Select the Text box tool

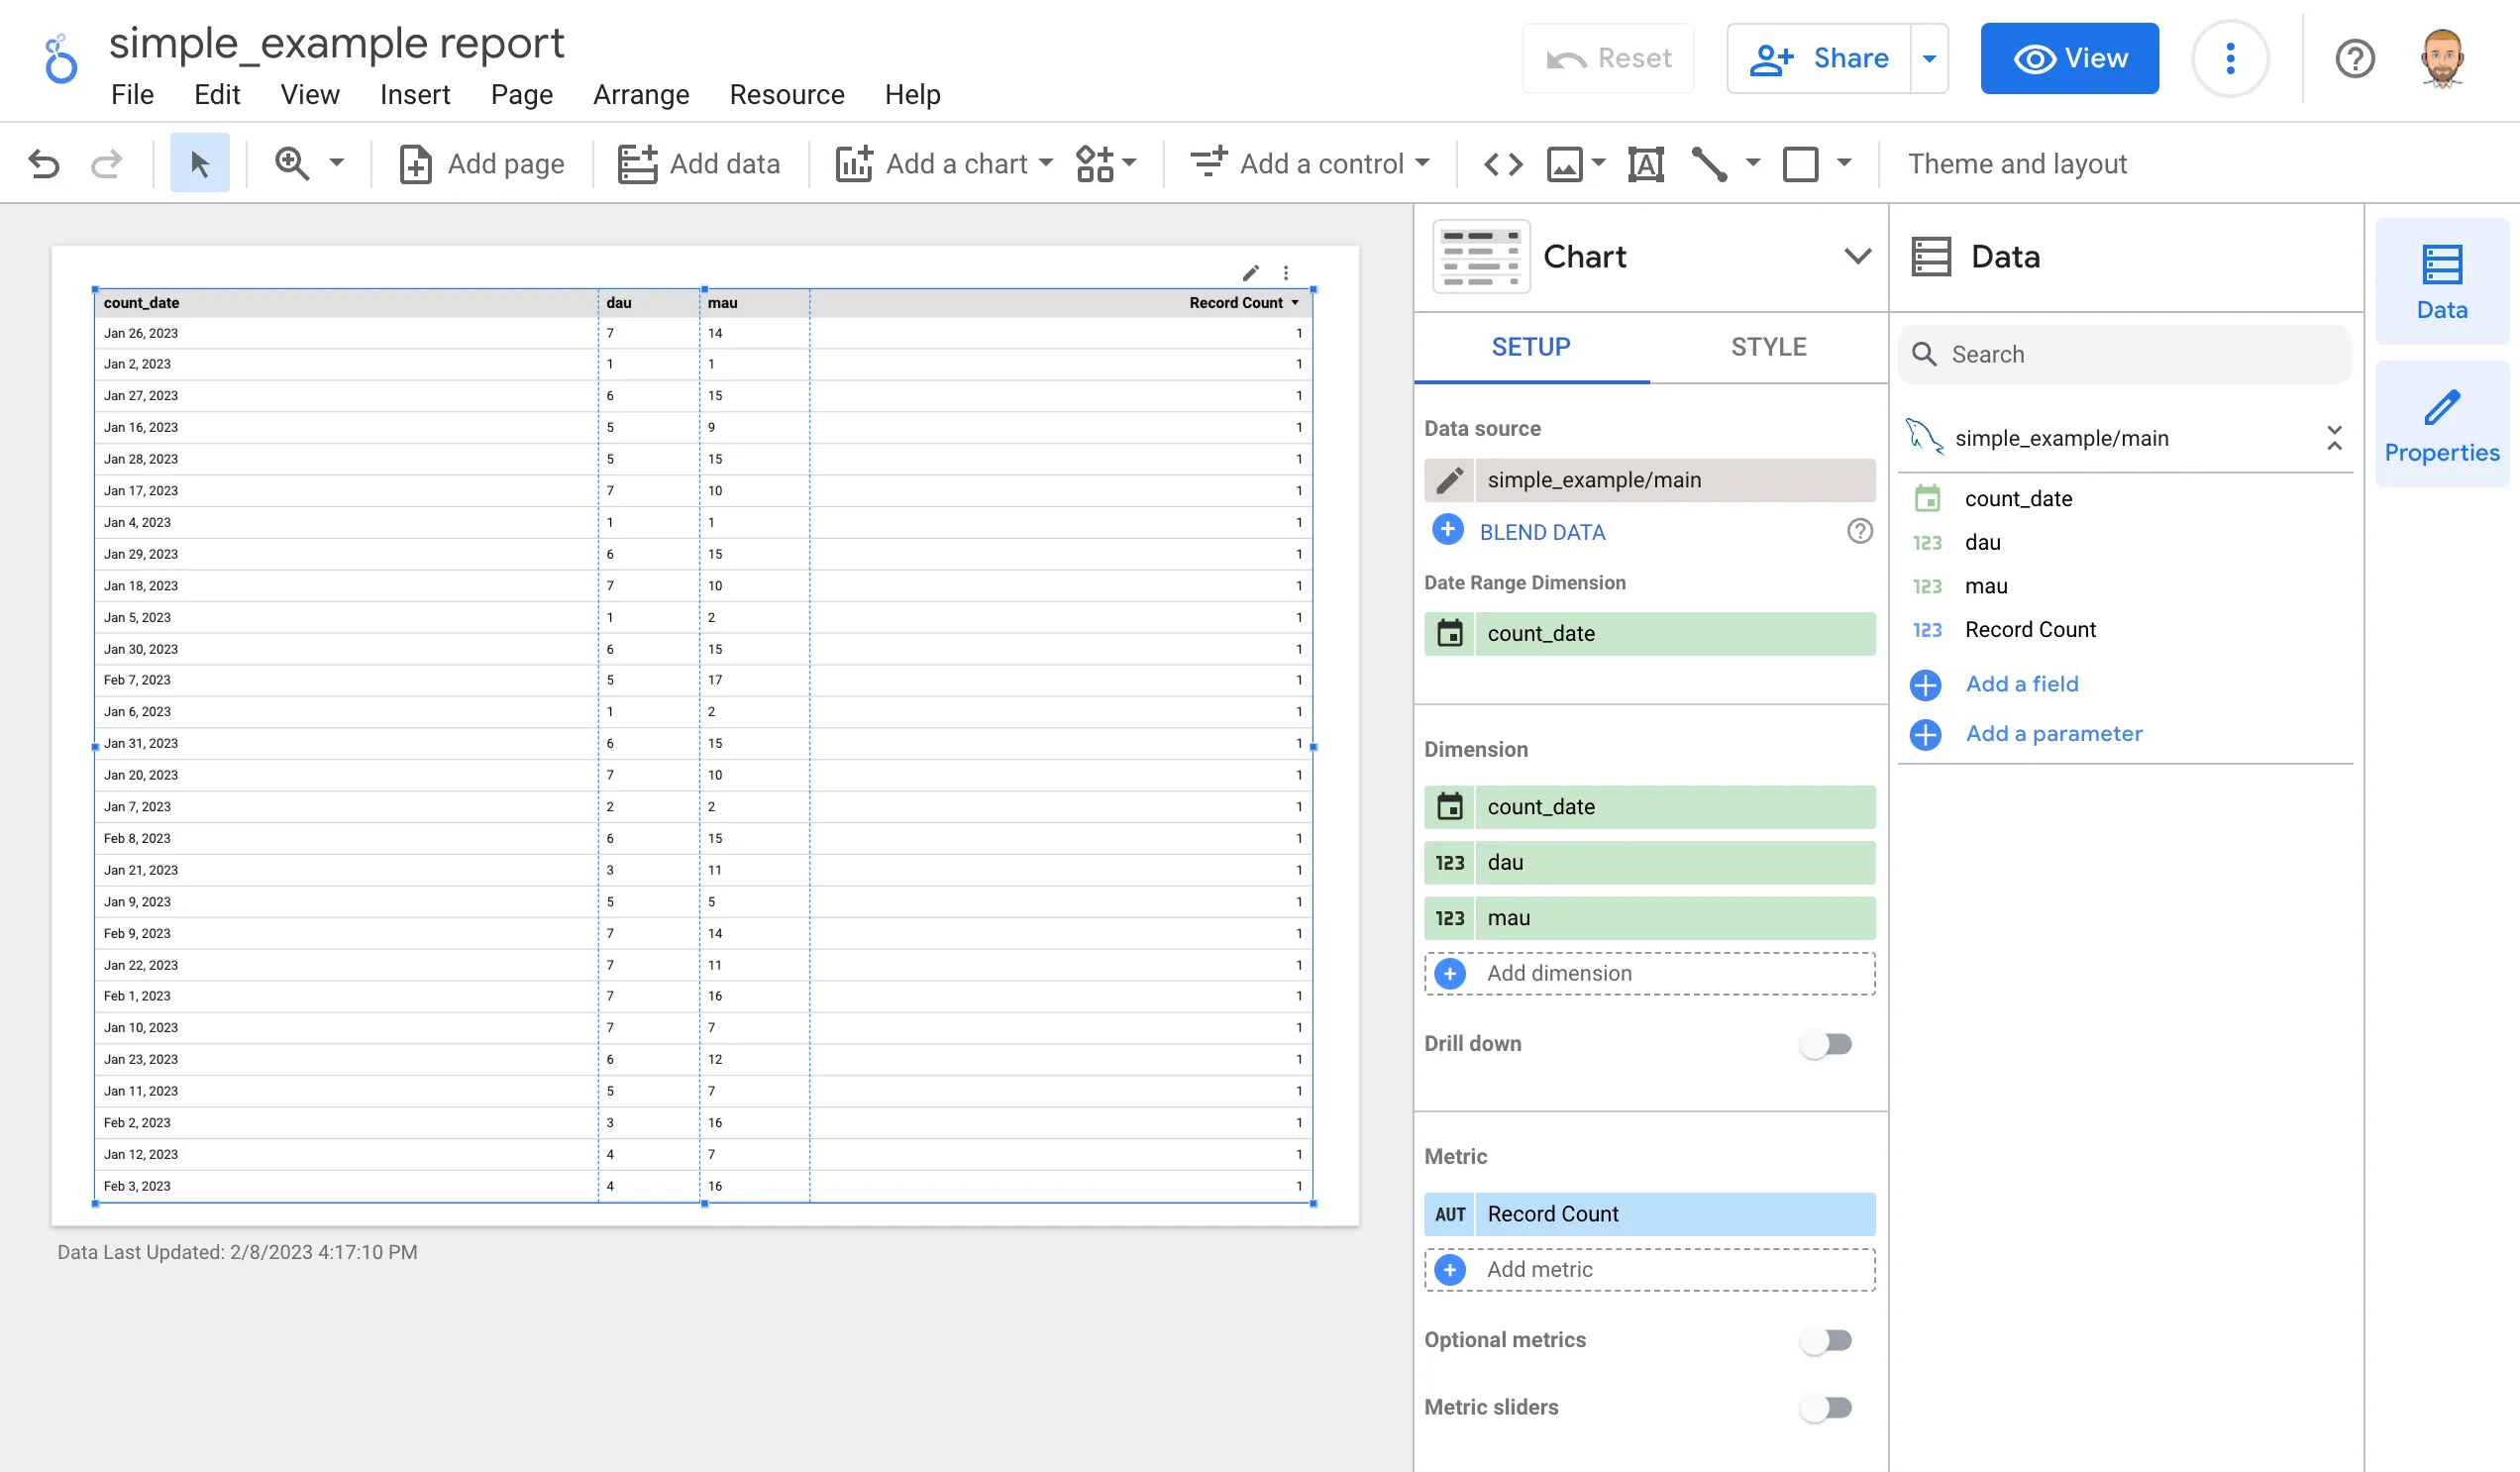1645,163
